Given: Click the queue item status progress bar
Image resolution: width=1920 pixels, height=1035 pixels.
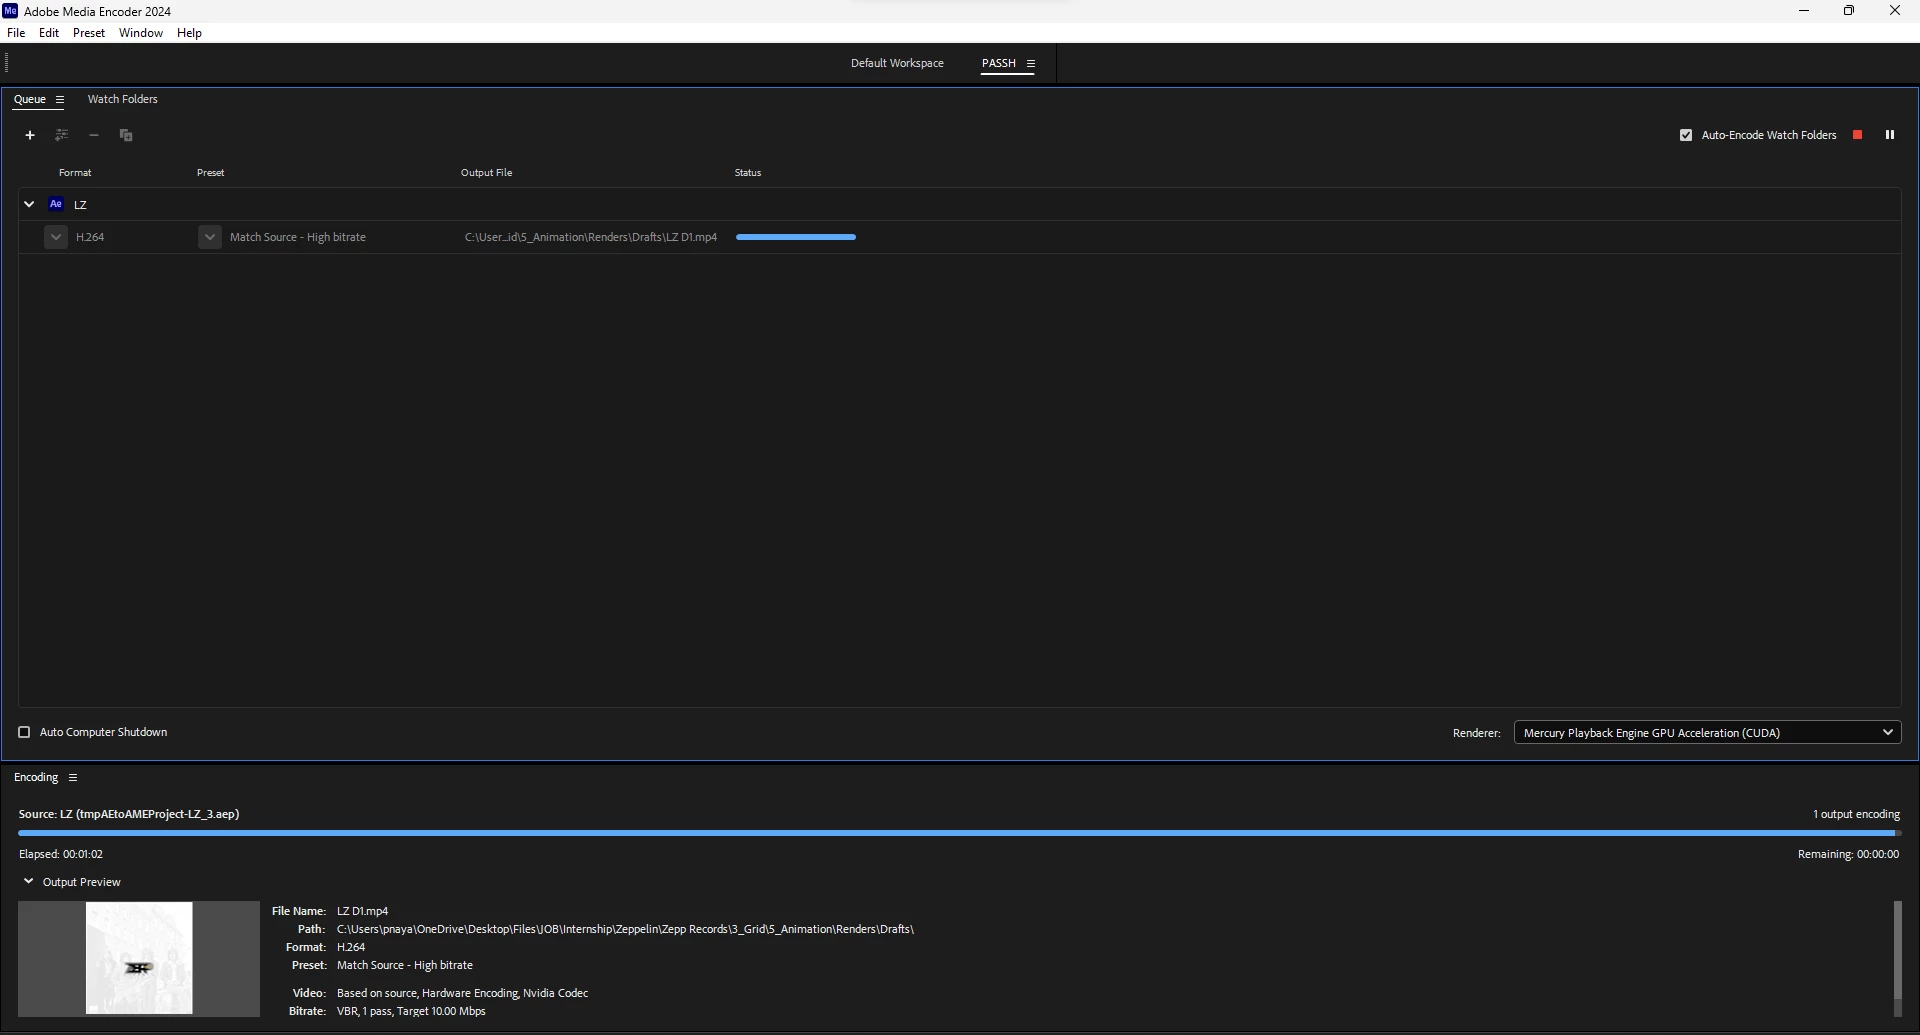Looking at the screenshot, I should (x=796, y=237).
